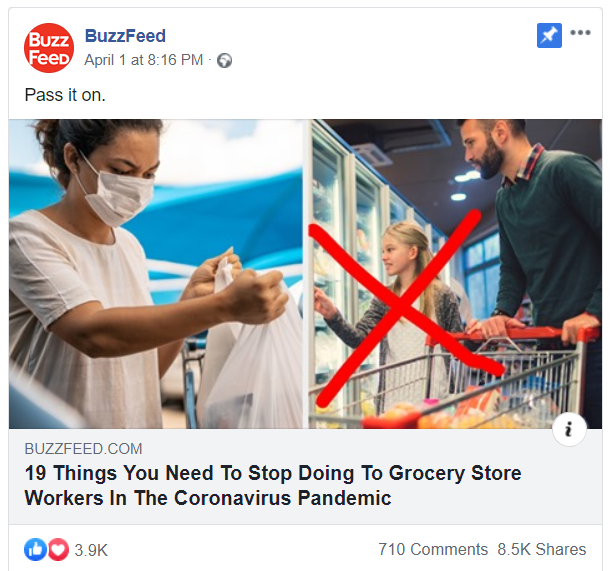The height and width of the screenshot is (571, 611).
Task: View the 8.5K Shares list
Action: 542,549
